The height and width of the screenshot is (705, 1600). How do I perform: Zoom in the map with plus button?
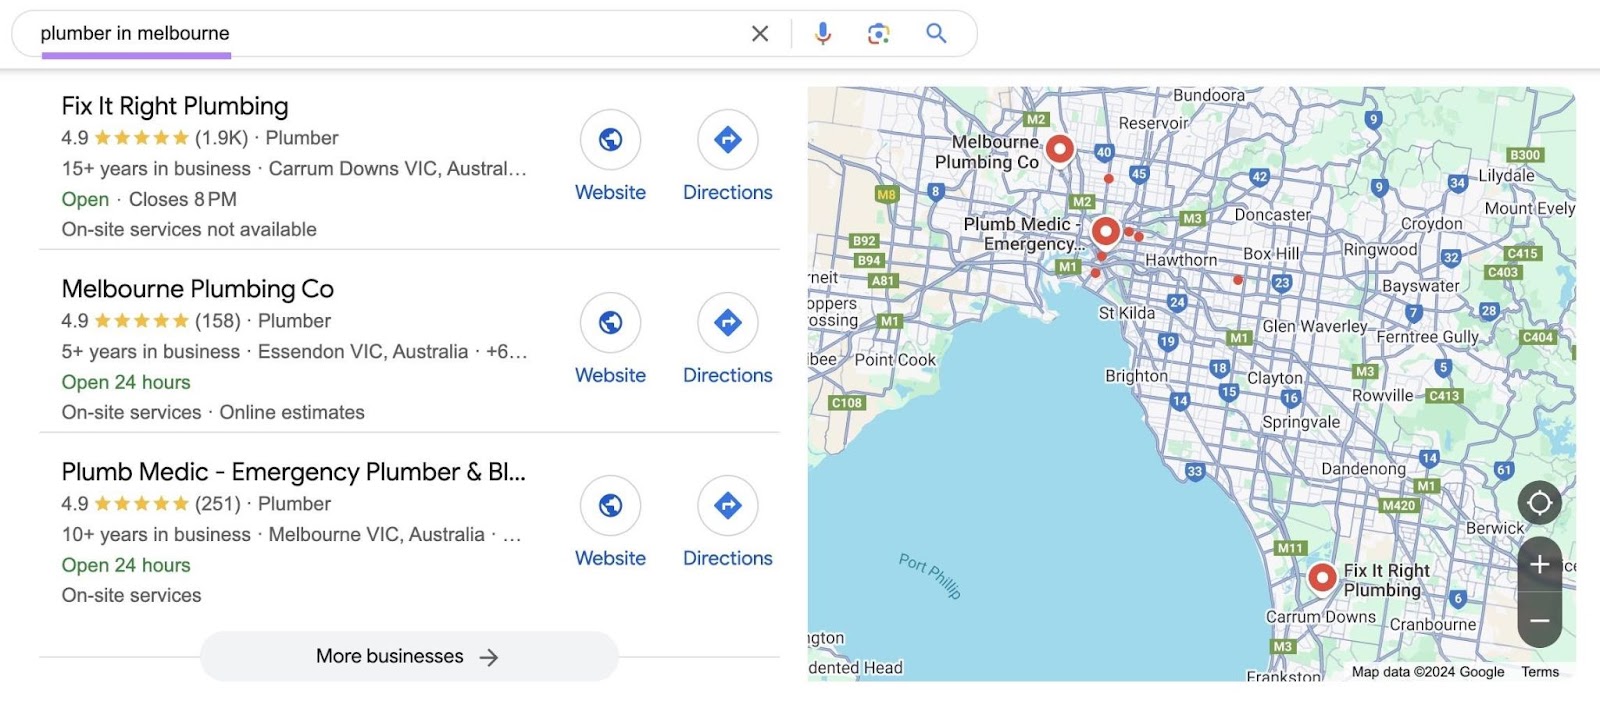1540,565
